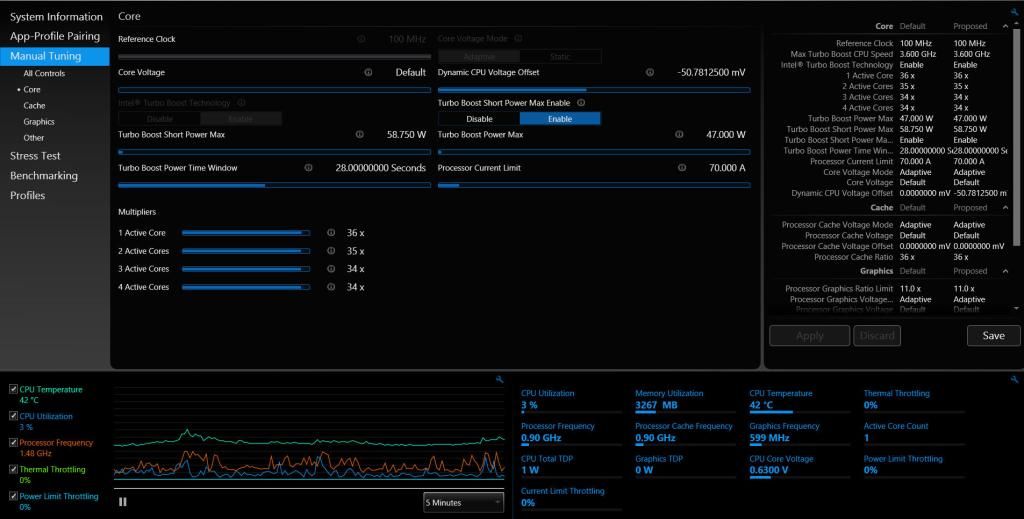Image resolution: width=1024 pixels, height=519 pixels.
Task: Collapse the Core section in summary panel
Action: coord(1005,26)
